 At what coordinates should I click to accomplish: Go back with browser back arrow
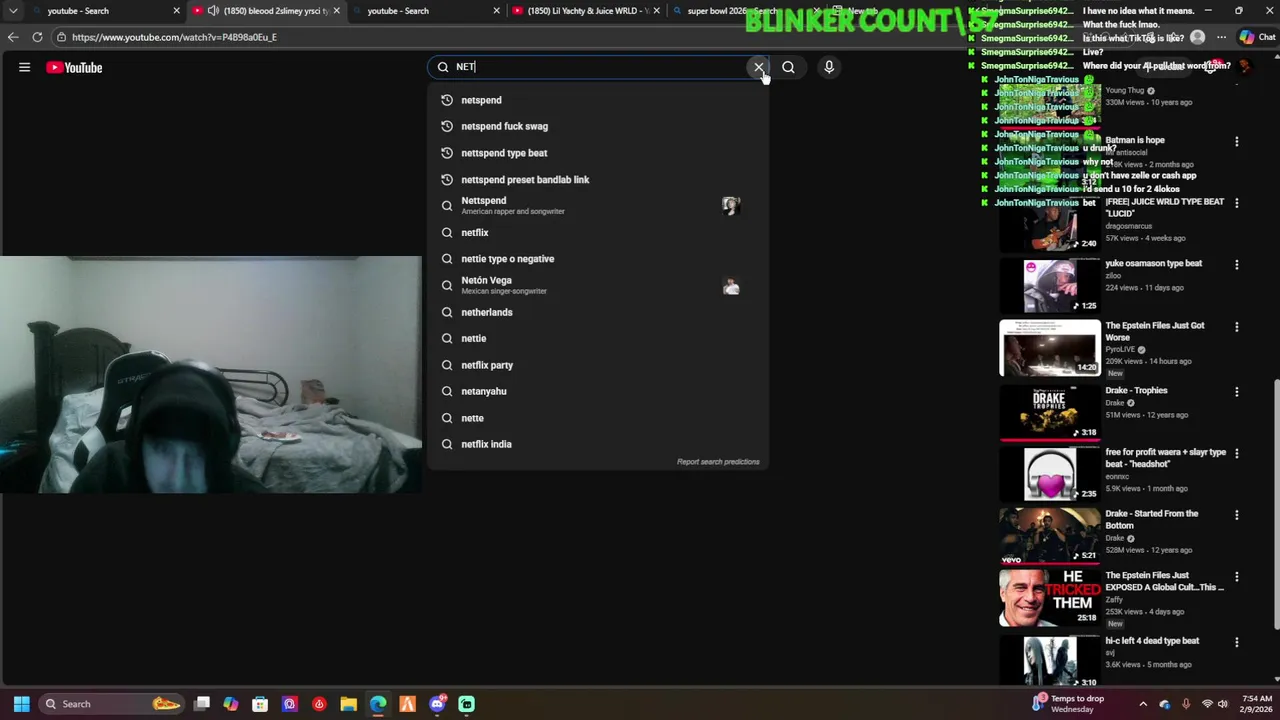(13, 37)
